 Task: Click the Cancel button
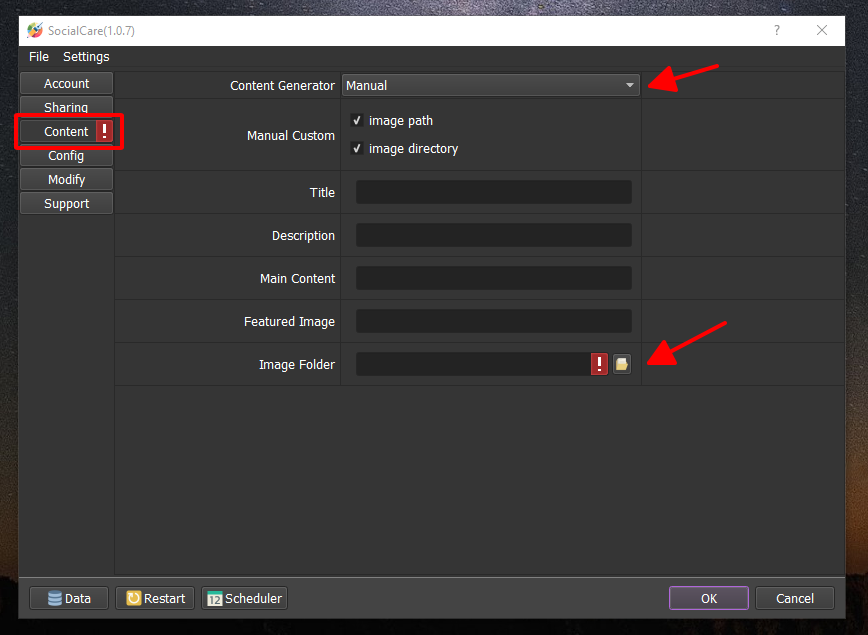click(x=795, y=598)
